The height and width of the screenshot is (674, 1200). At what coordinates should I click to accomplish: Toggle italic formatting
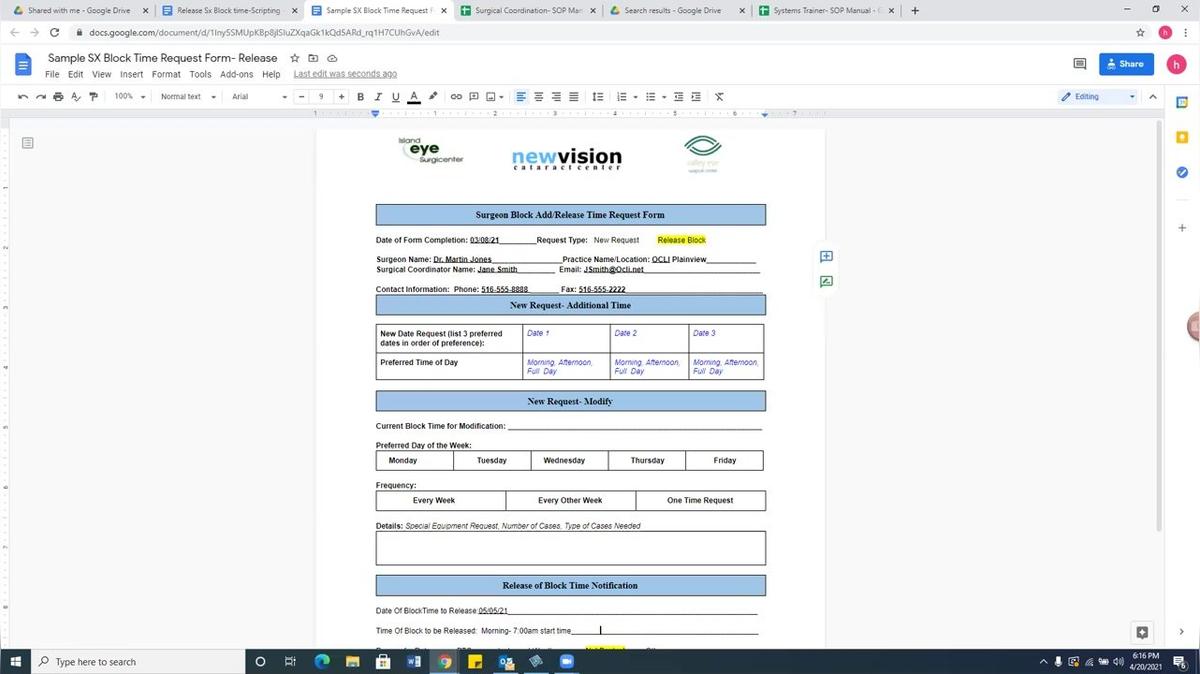[377, 96]
